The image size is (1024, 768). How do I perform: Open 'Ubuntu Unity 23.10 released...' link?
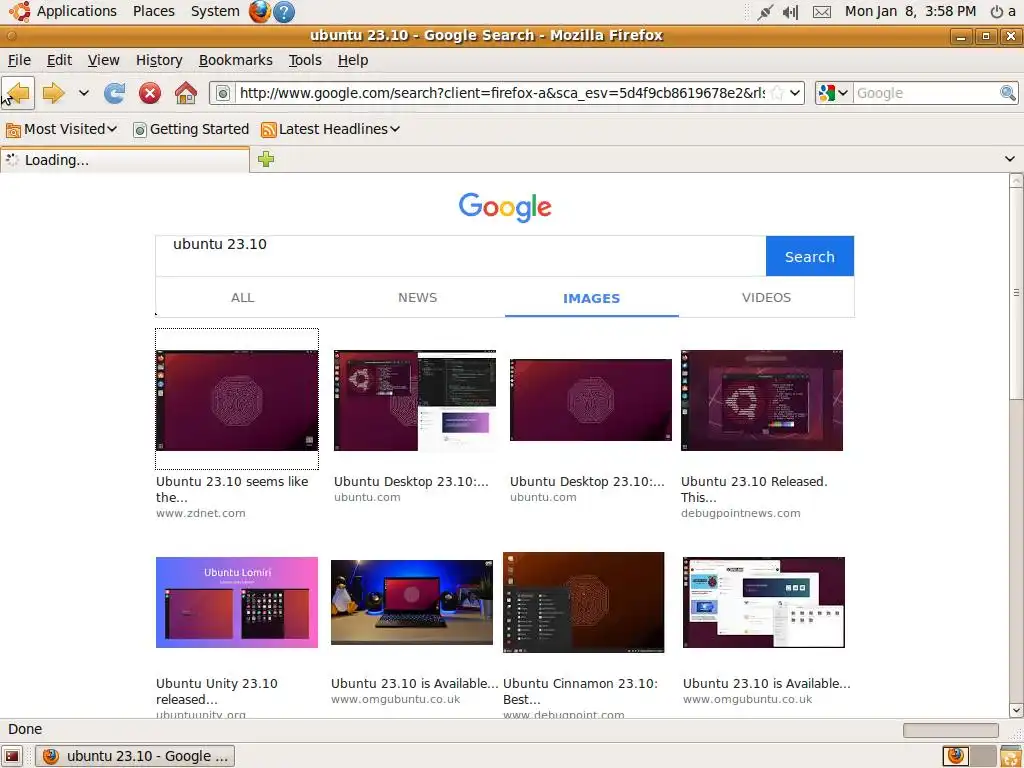click(217, 691)
